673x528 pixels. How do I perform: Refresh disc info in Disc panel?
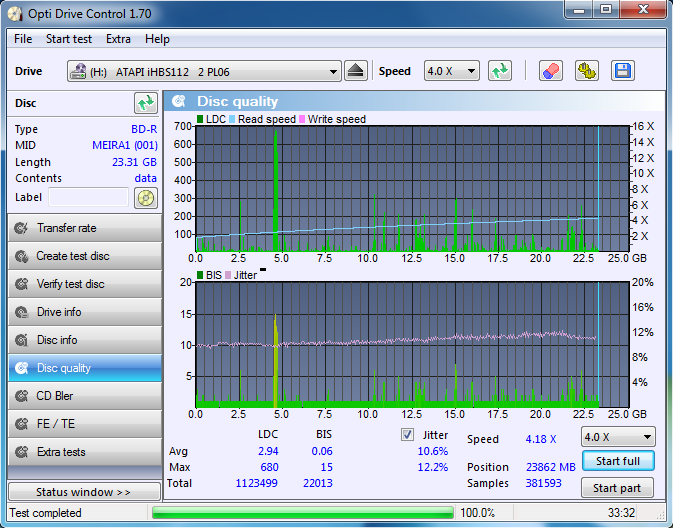[x=146, y=103]
